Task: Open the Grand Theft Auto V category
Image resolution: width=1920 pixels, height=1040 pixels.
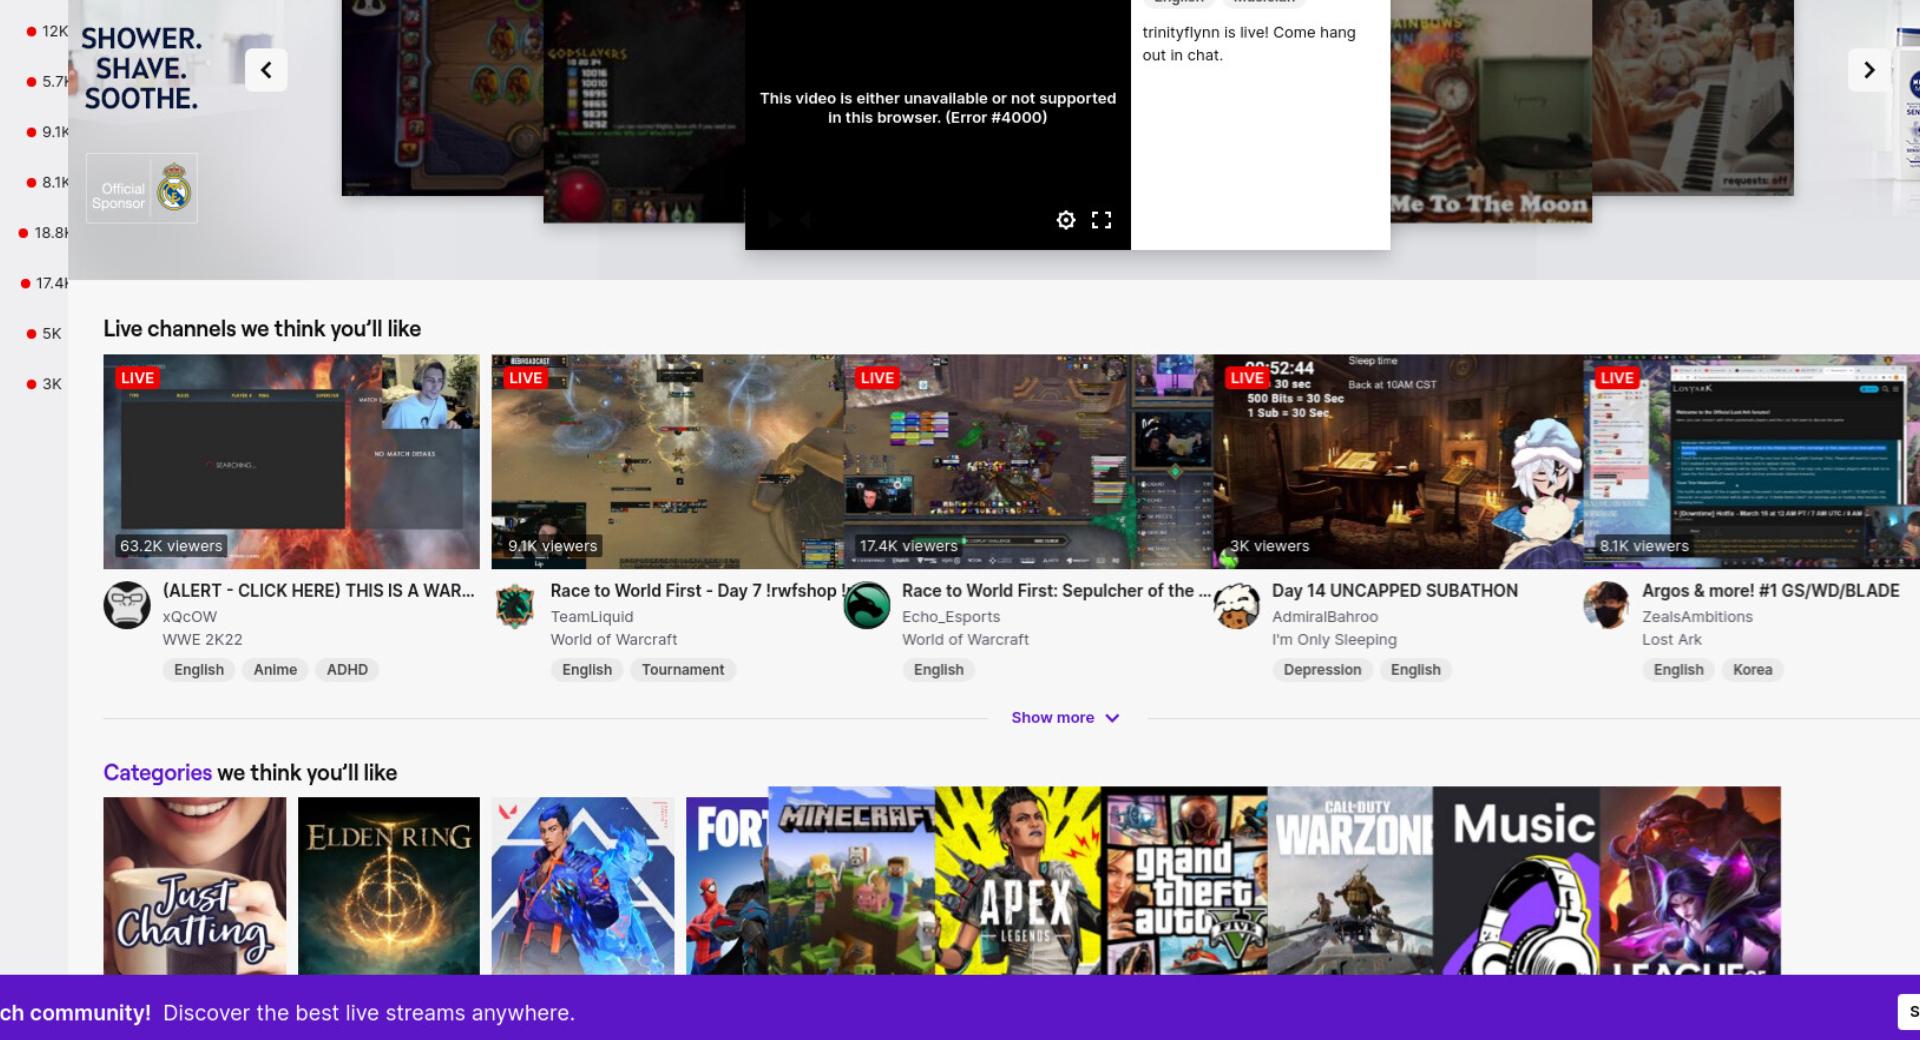Action: point(1184,880)
